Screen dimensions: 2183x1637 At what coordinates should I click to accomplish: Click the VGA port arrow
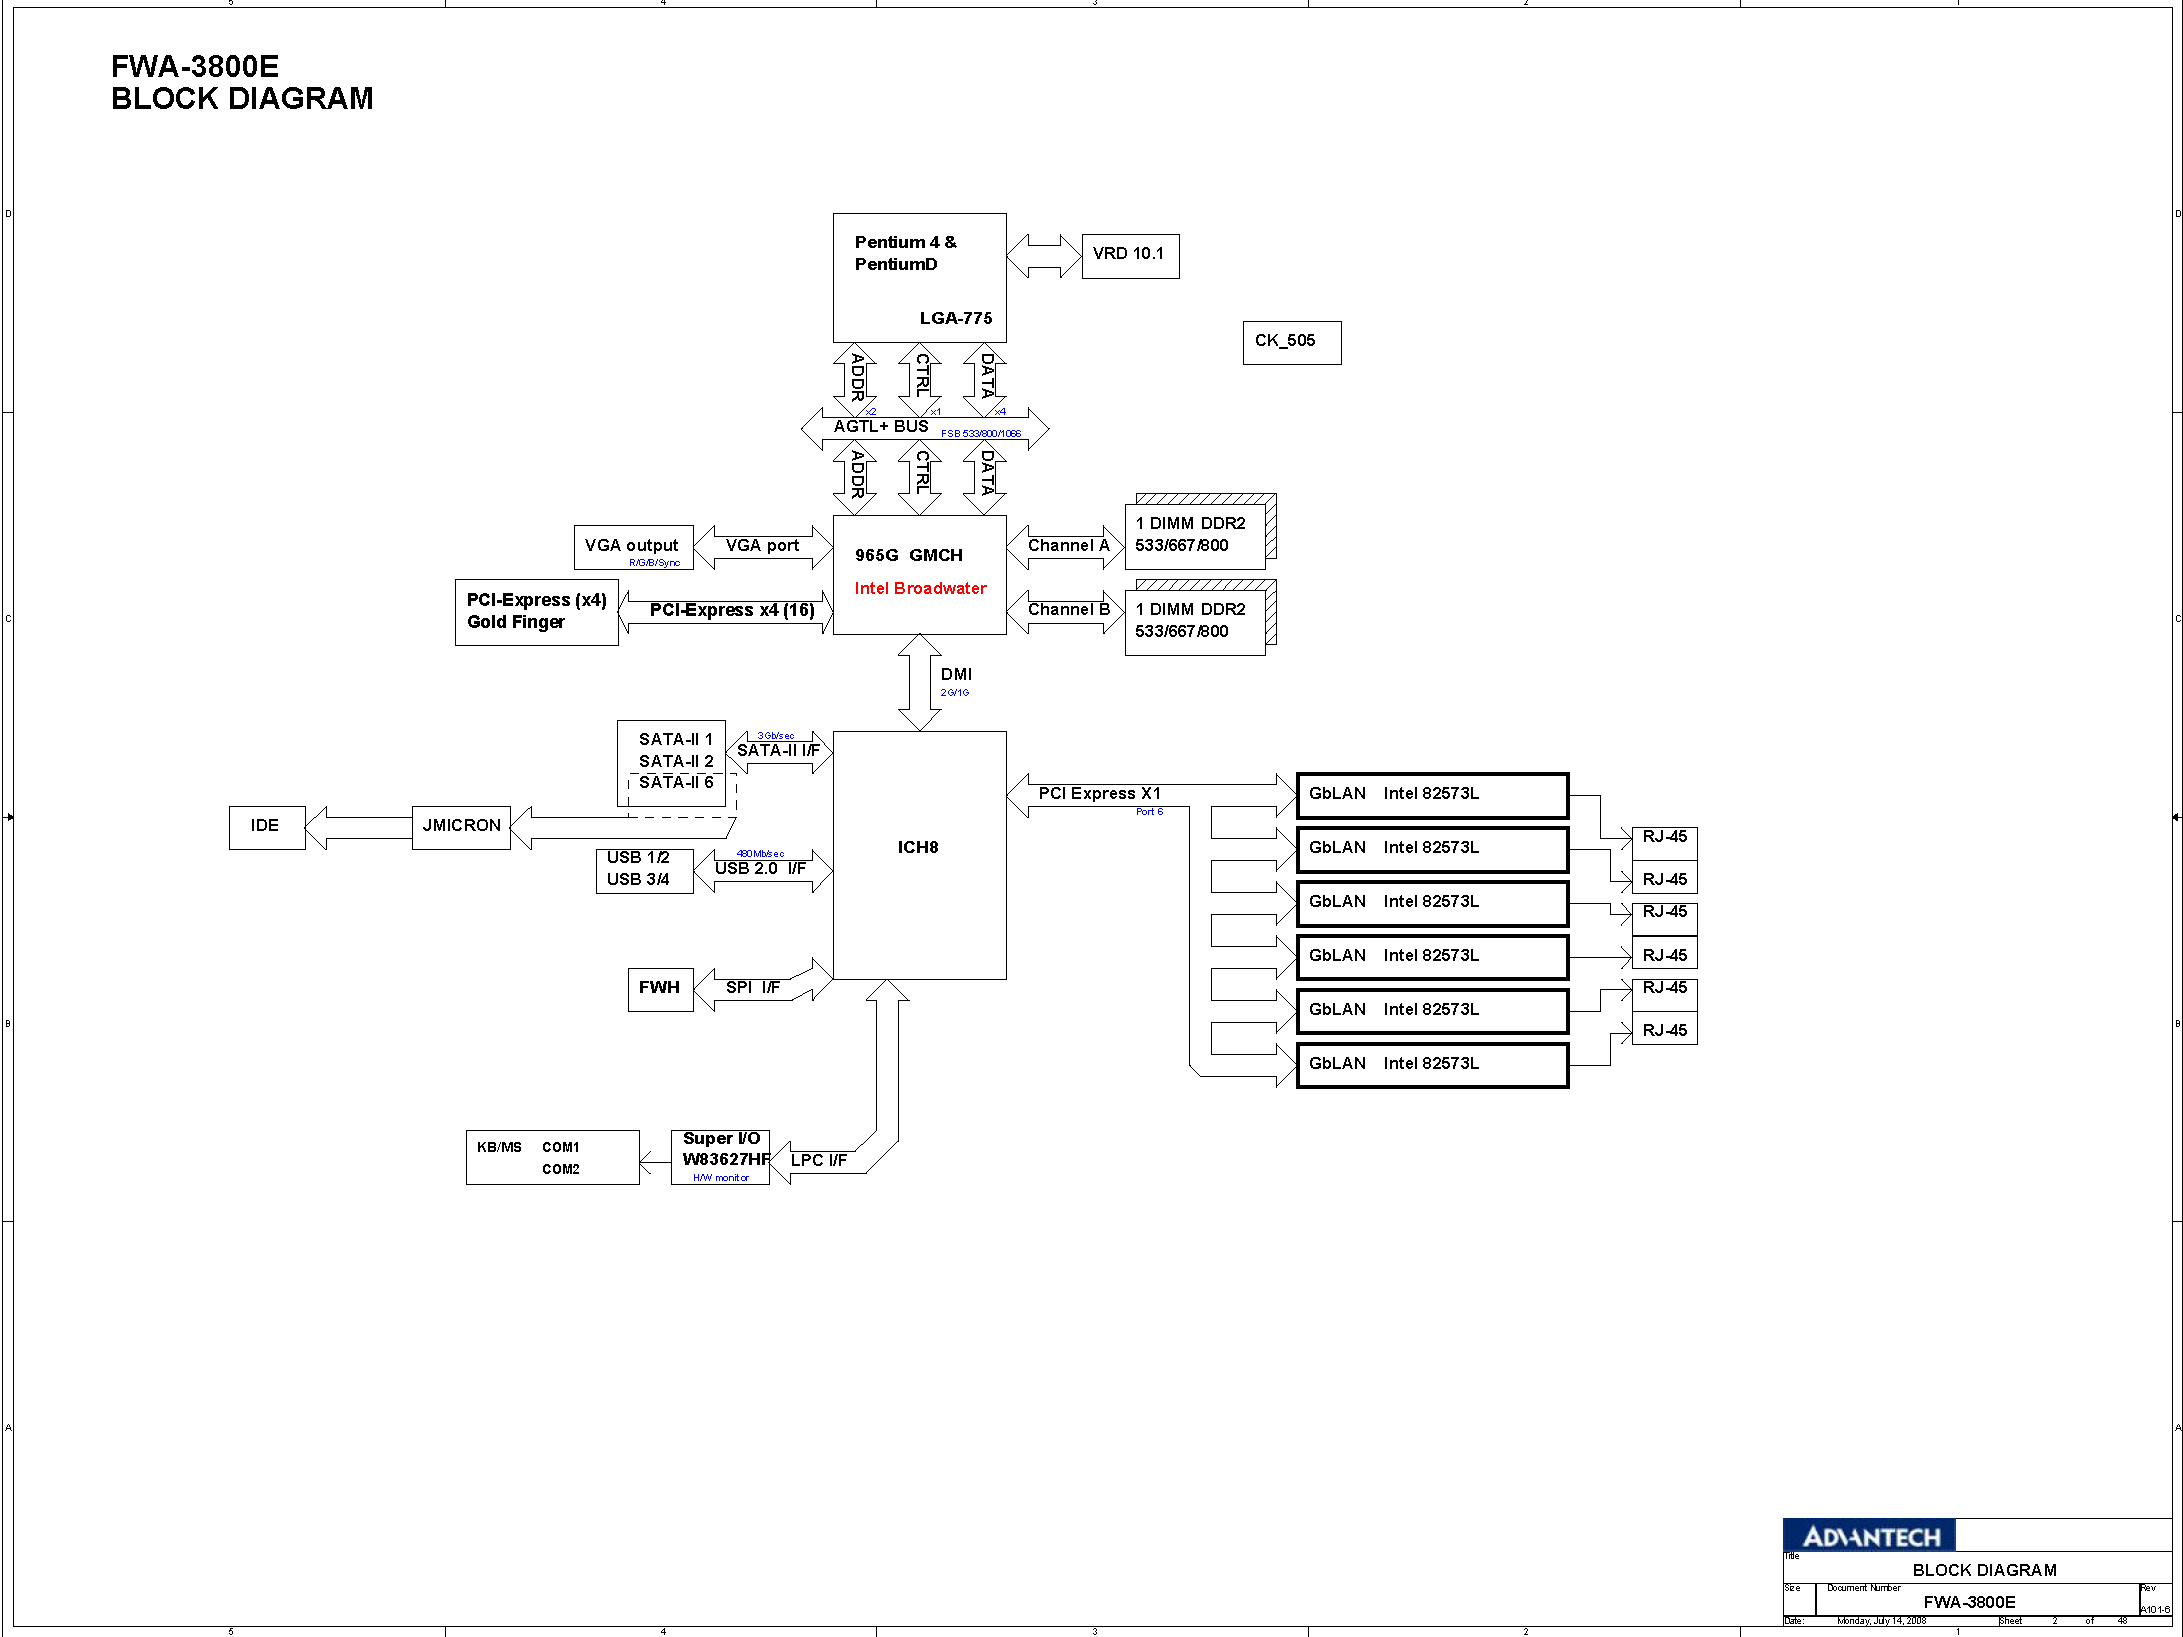(x=763, y=546)
